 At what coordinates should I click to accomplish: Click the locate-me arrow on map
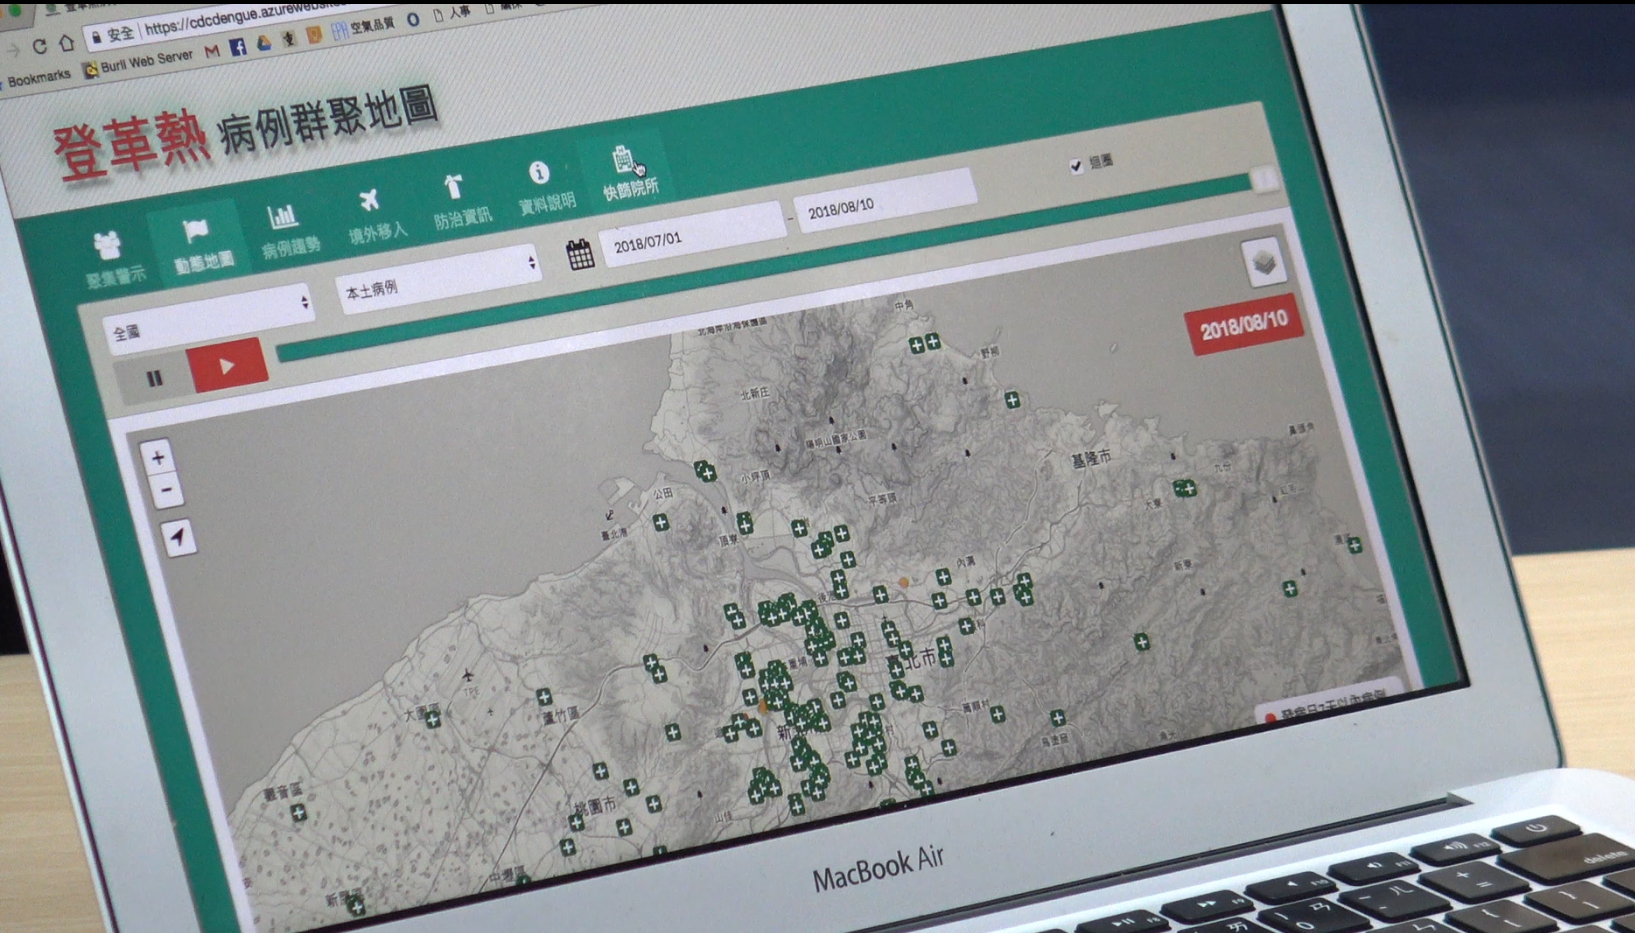178,537
